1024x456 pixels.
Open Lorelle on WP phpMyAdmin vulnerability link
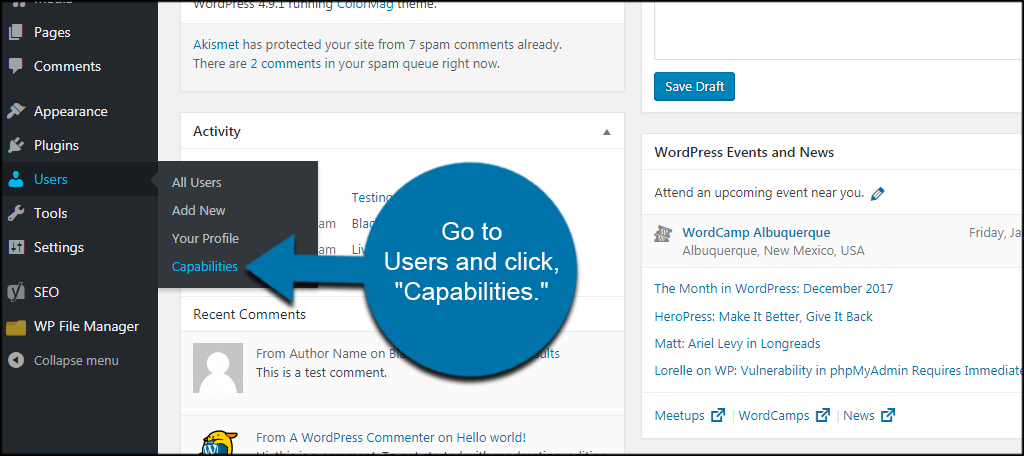click(x=838, y=371)
